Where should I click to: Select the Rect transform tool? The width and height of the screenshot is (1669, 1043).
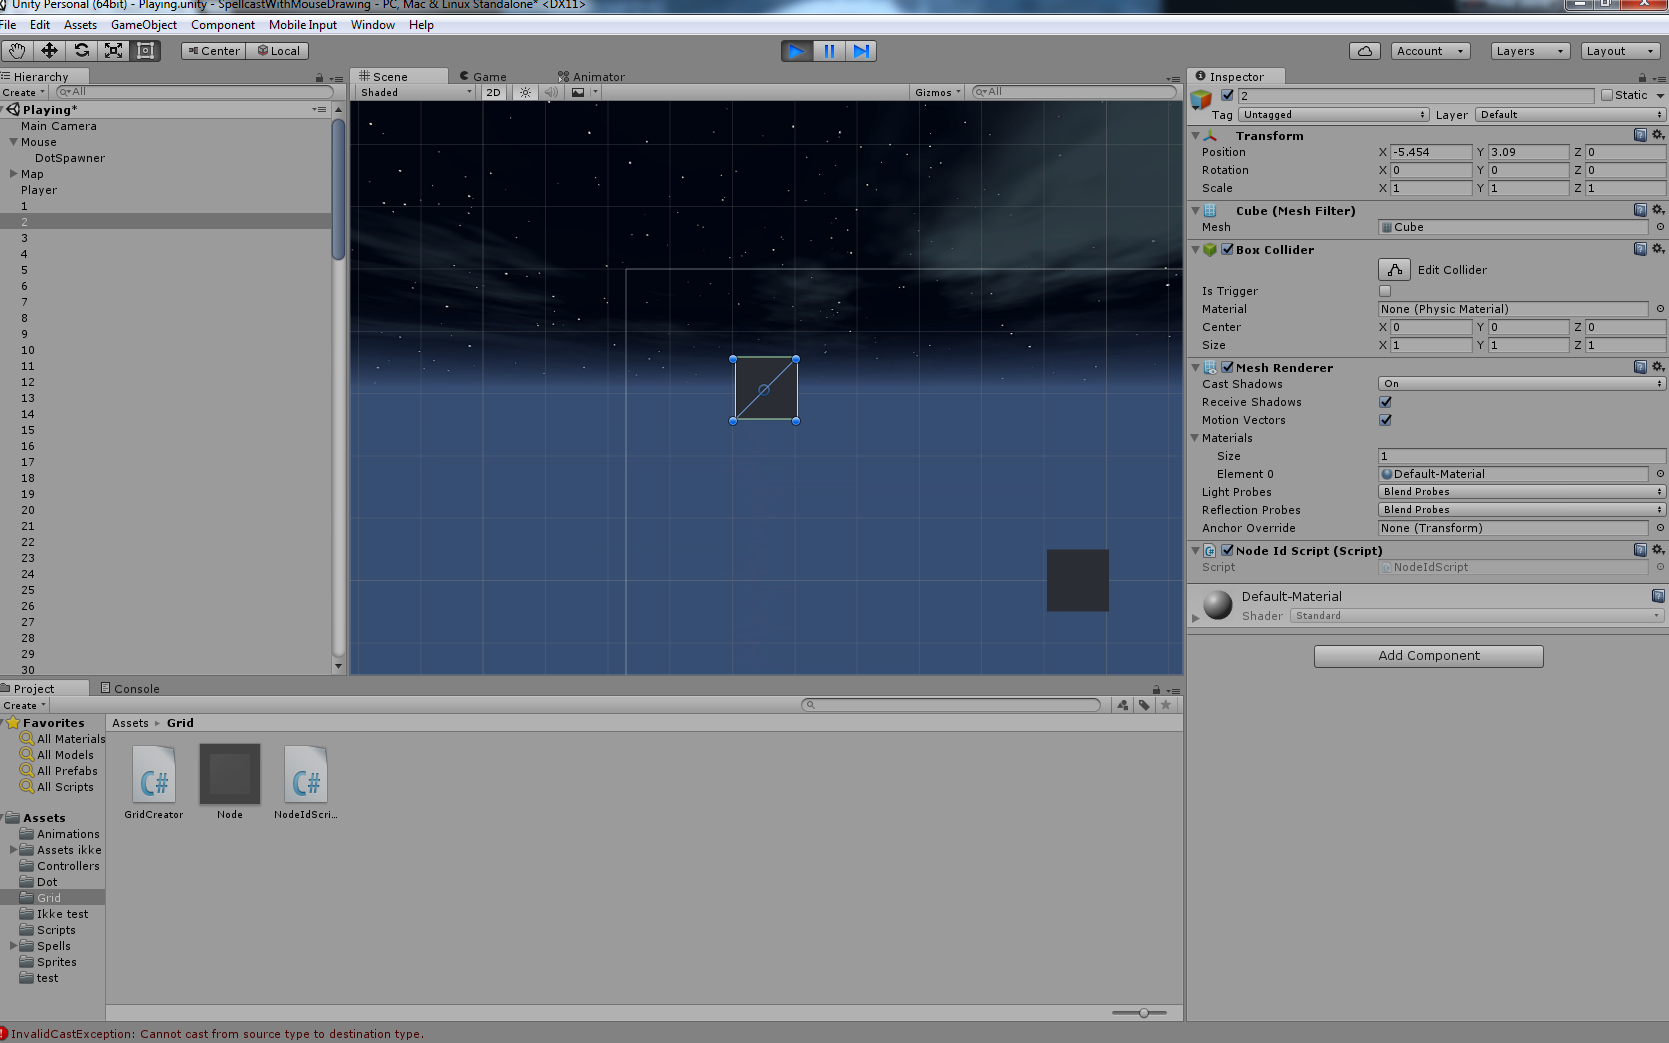tap(146, 50)
